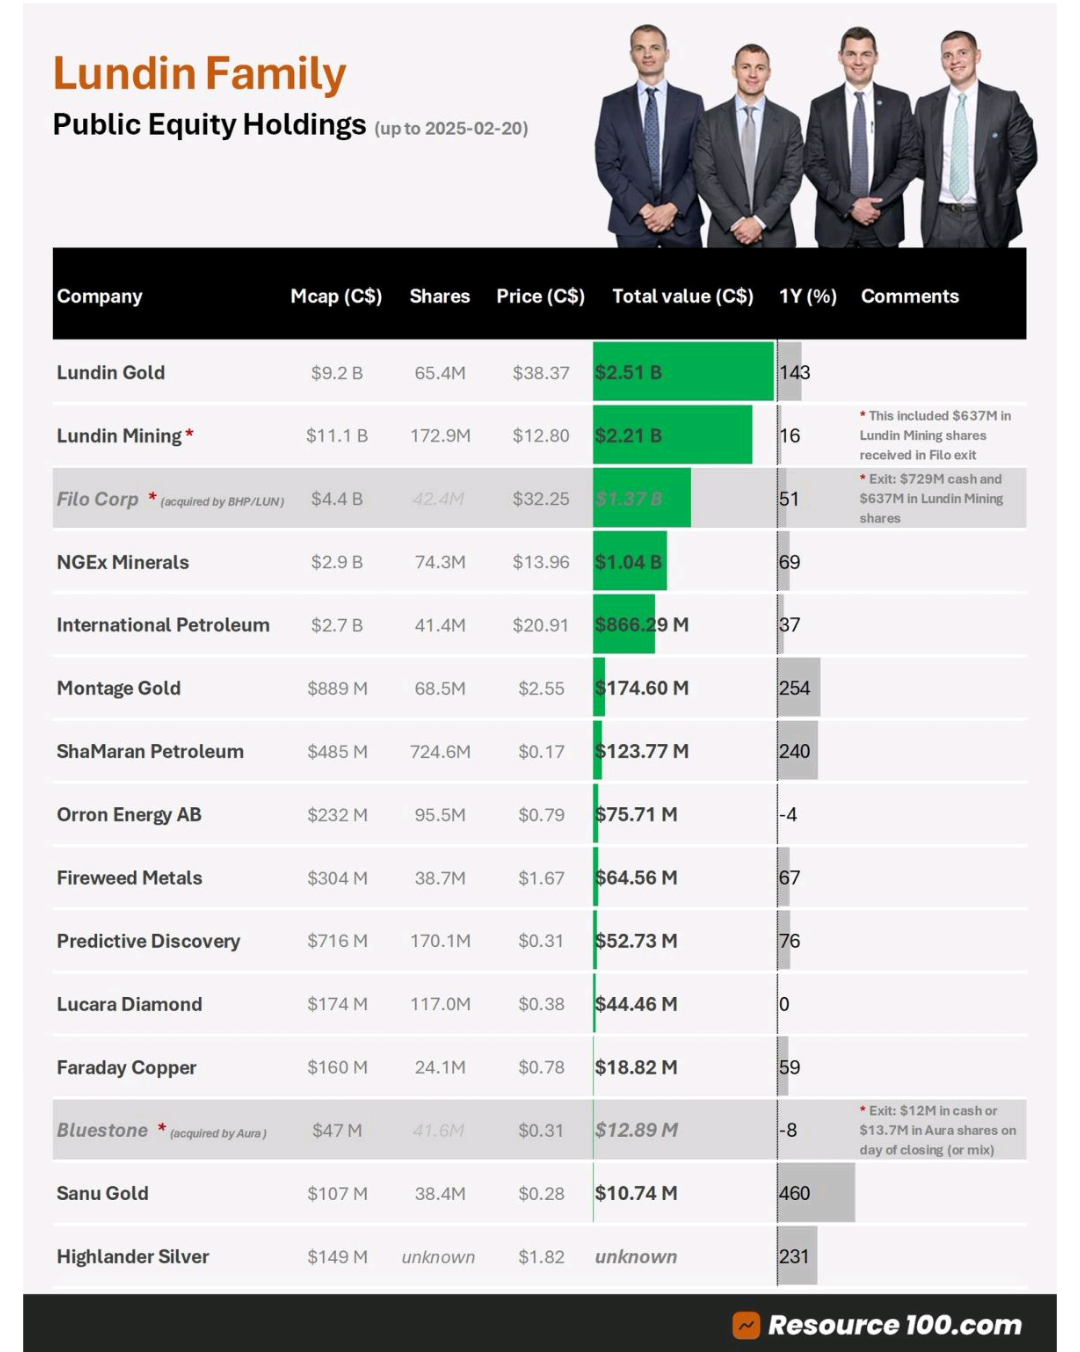This screenshot has width=1080, height=1352.
Task: Click the $75.71 M total value
Action: click(636, 815)
